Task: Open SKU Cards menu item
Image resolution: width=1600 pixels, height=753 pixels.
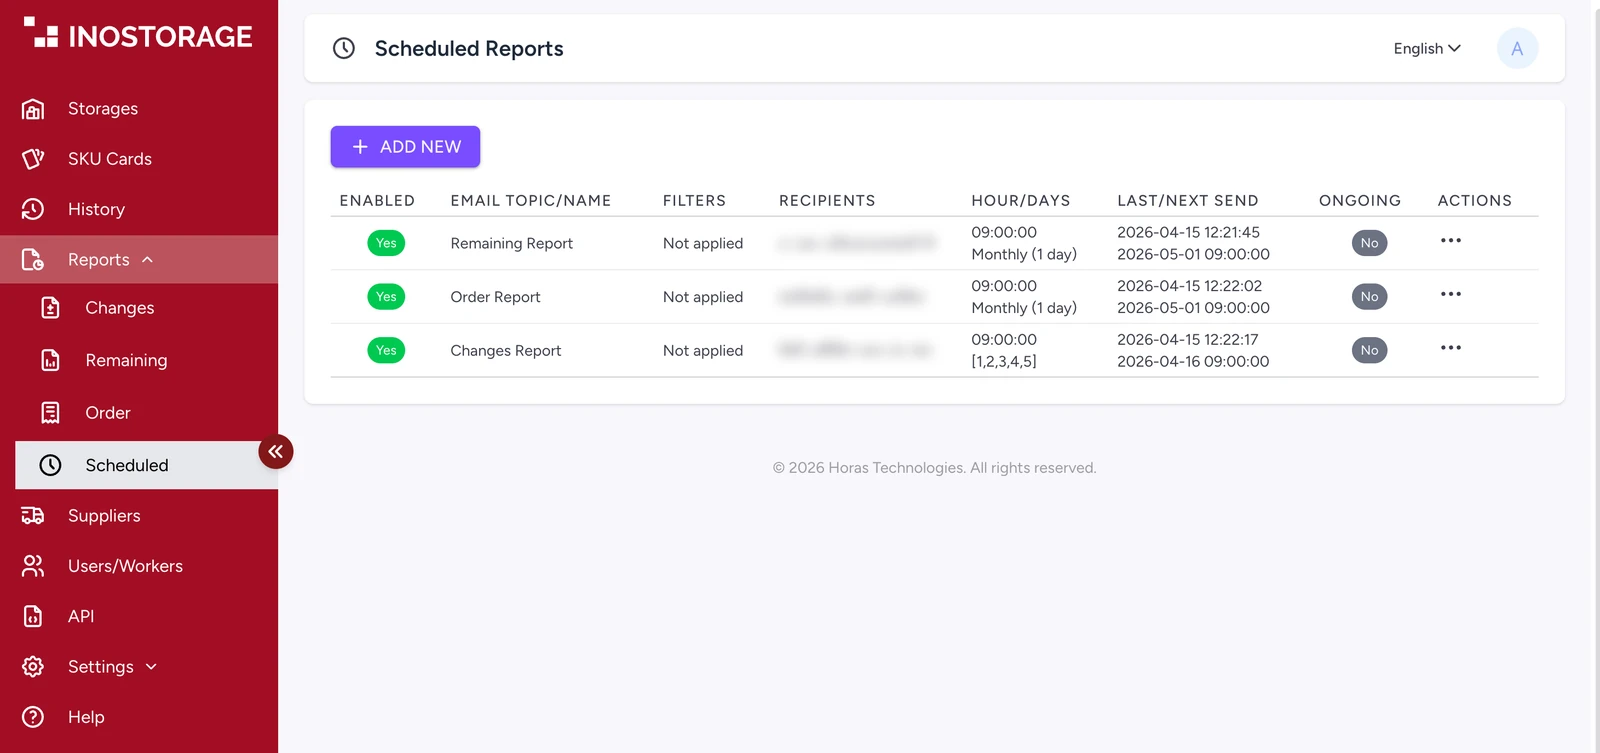Action: tap(110, 159)
